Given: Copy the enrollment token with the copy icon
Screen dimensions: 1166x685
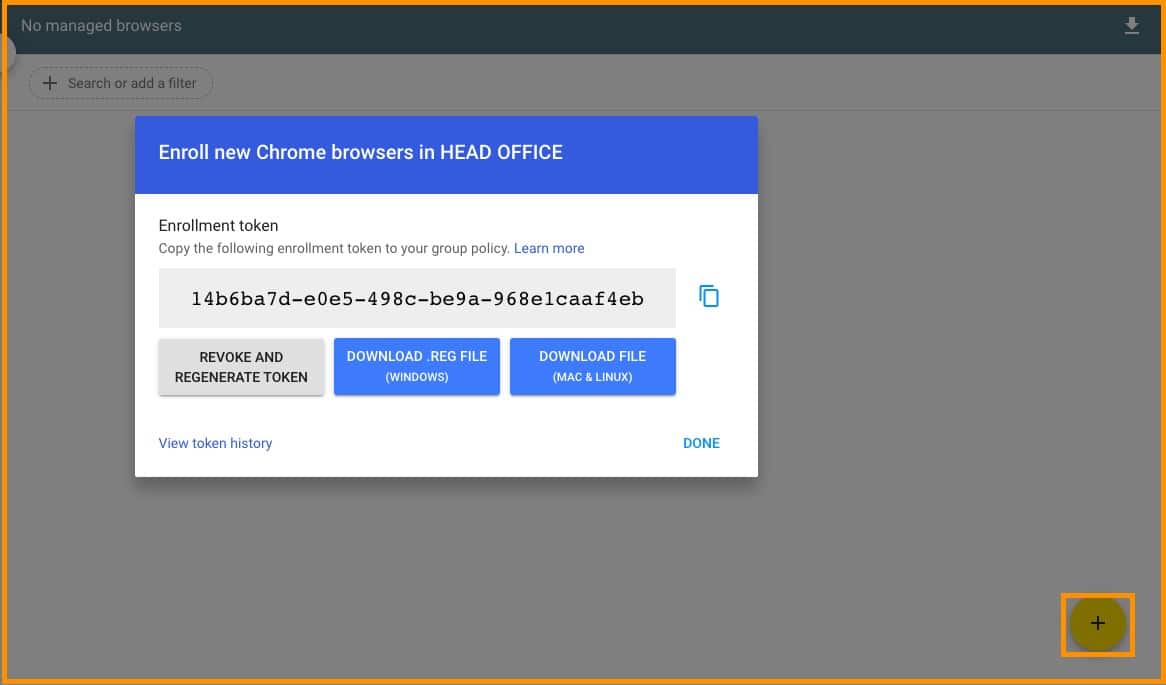Looking at the screenshot, I should tap(709, 297).
